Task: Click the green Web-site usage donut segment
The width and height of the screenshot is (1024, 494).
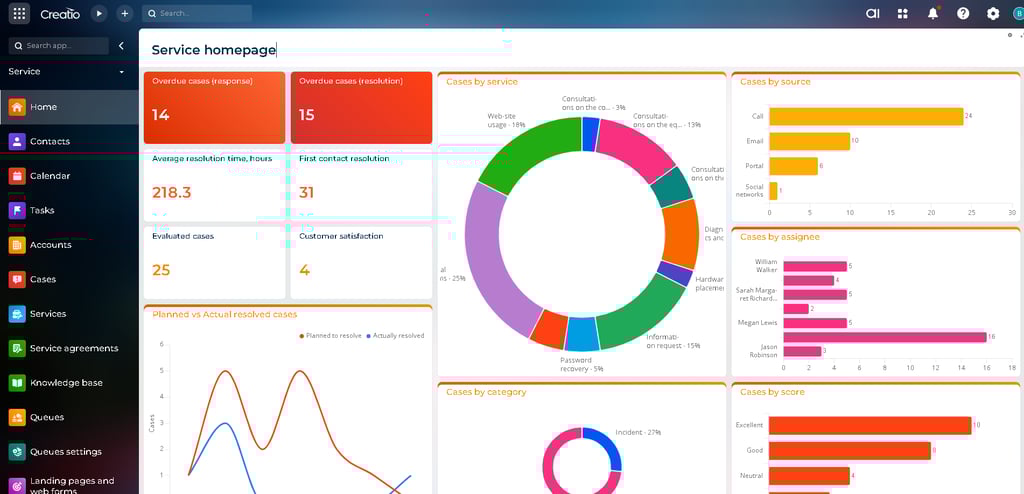Action: tap(532, 153)
